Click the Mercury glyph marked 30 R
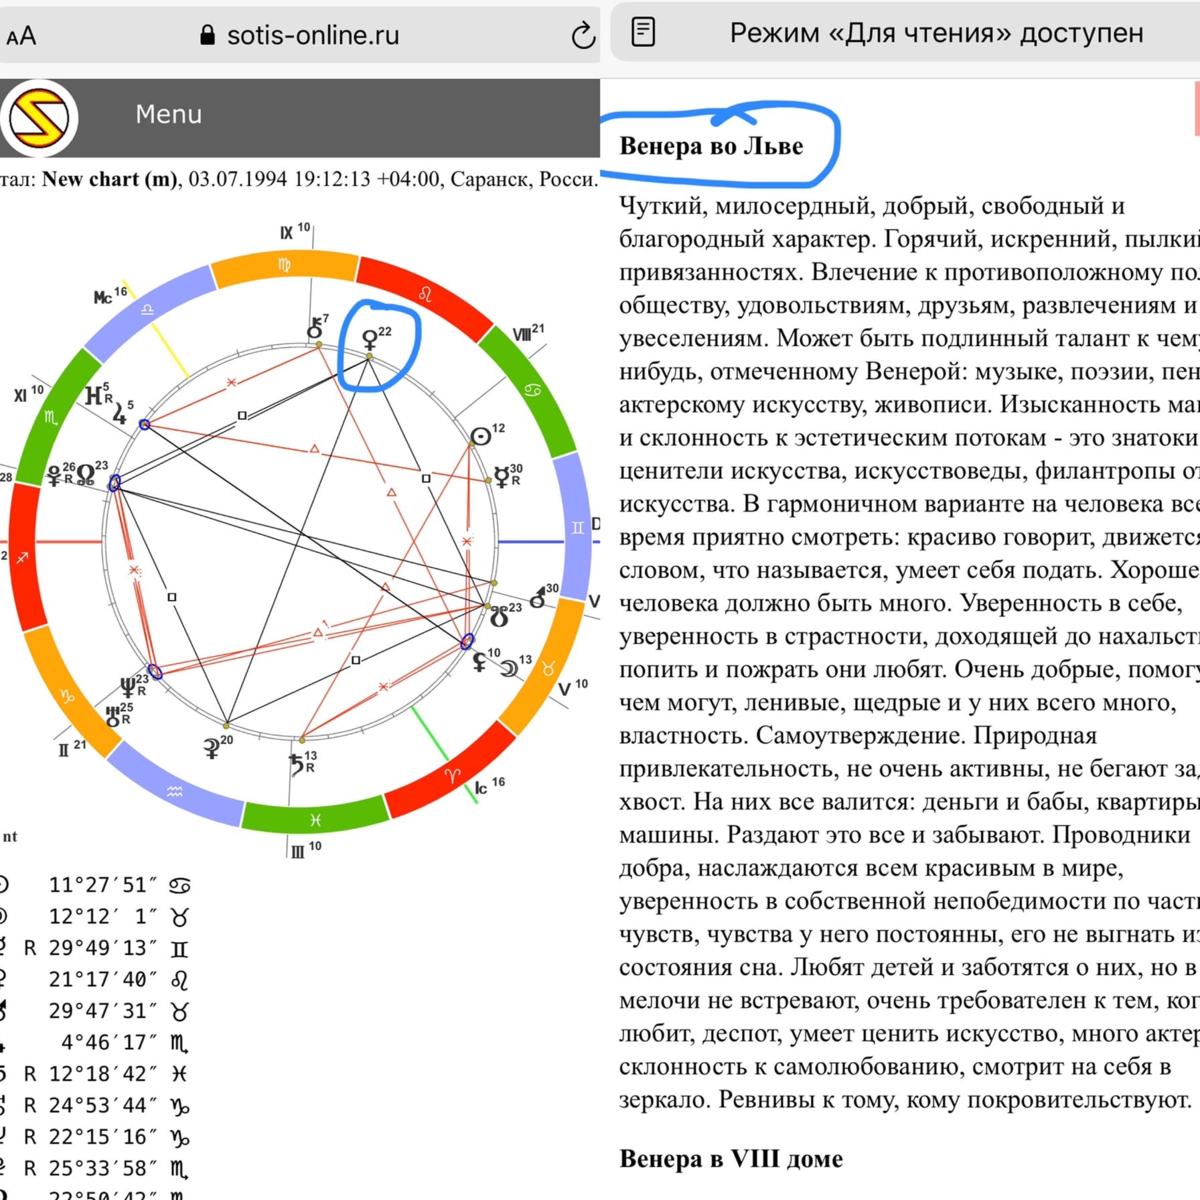1200x1200 pixels. 502,478
